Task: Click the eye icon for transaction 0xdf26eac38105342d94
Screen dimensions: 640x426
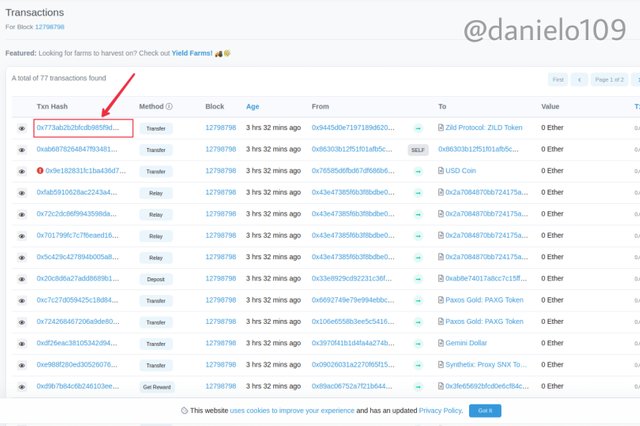Action: pos(22,344)
